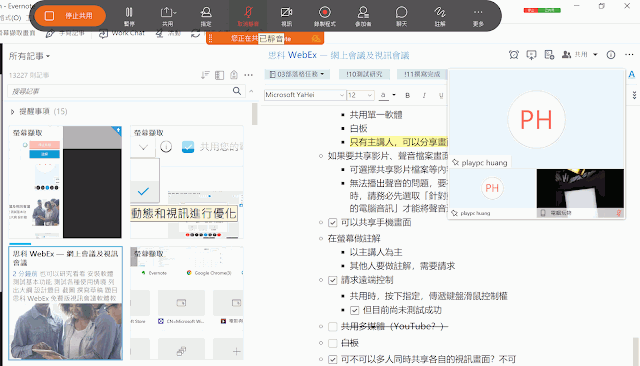Click the notebook filter icon beside view layout

point(234,75)
